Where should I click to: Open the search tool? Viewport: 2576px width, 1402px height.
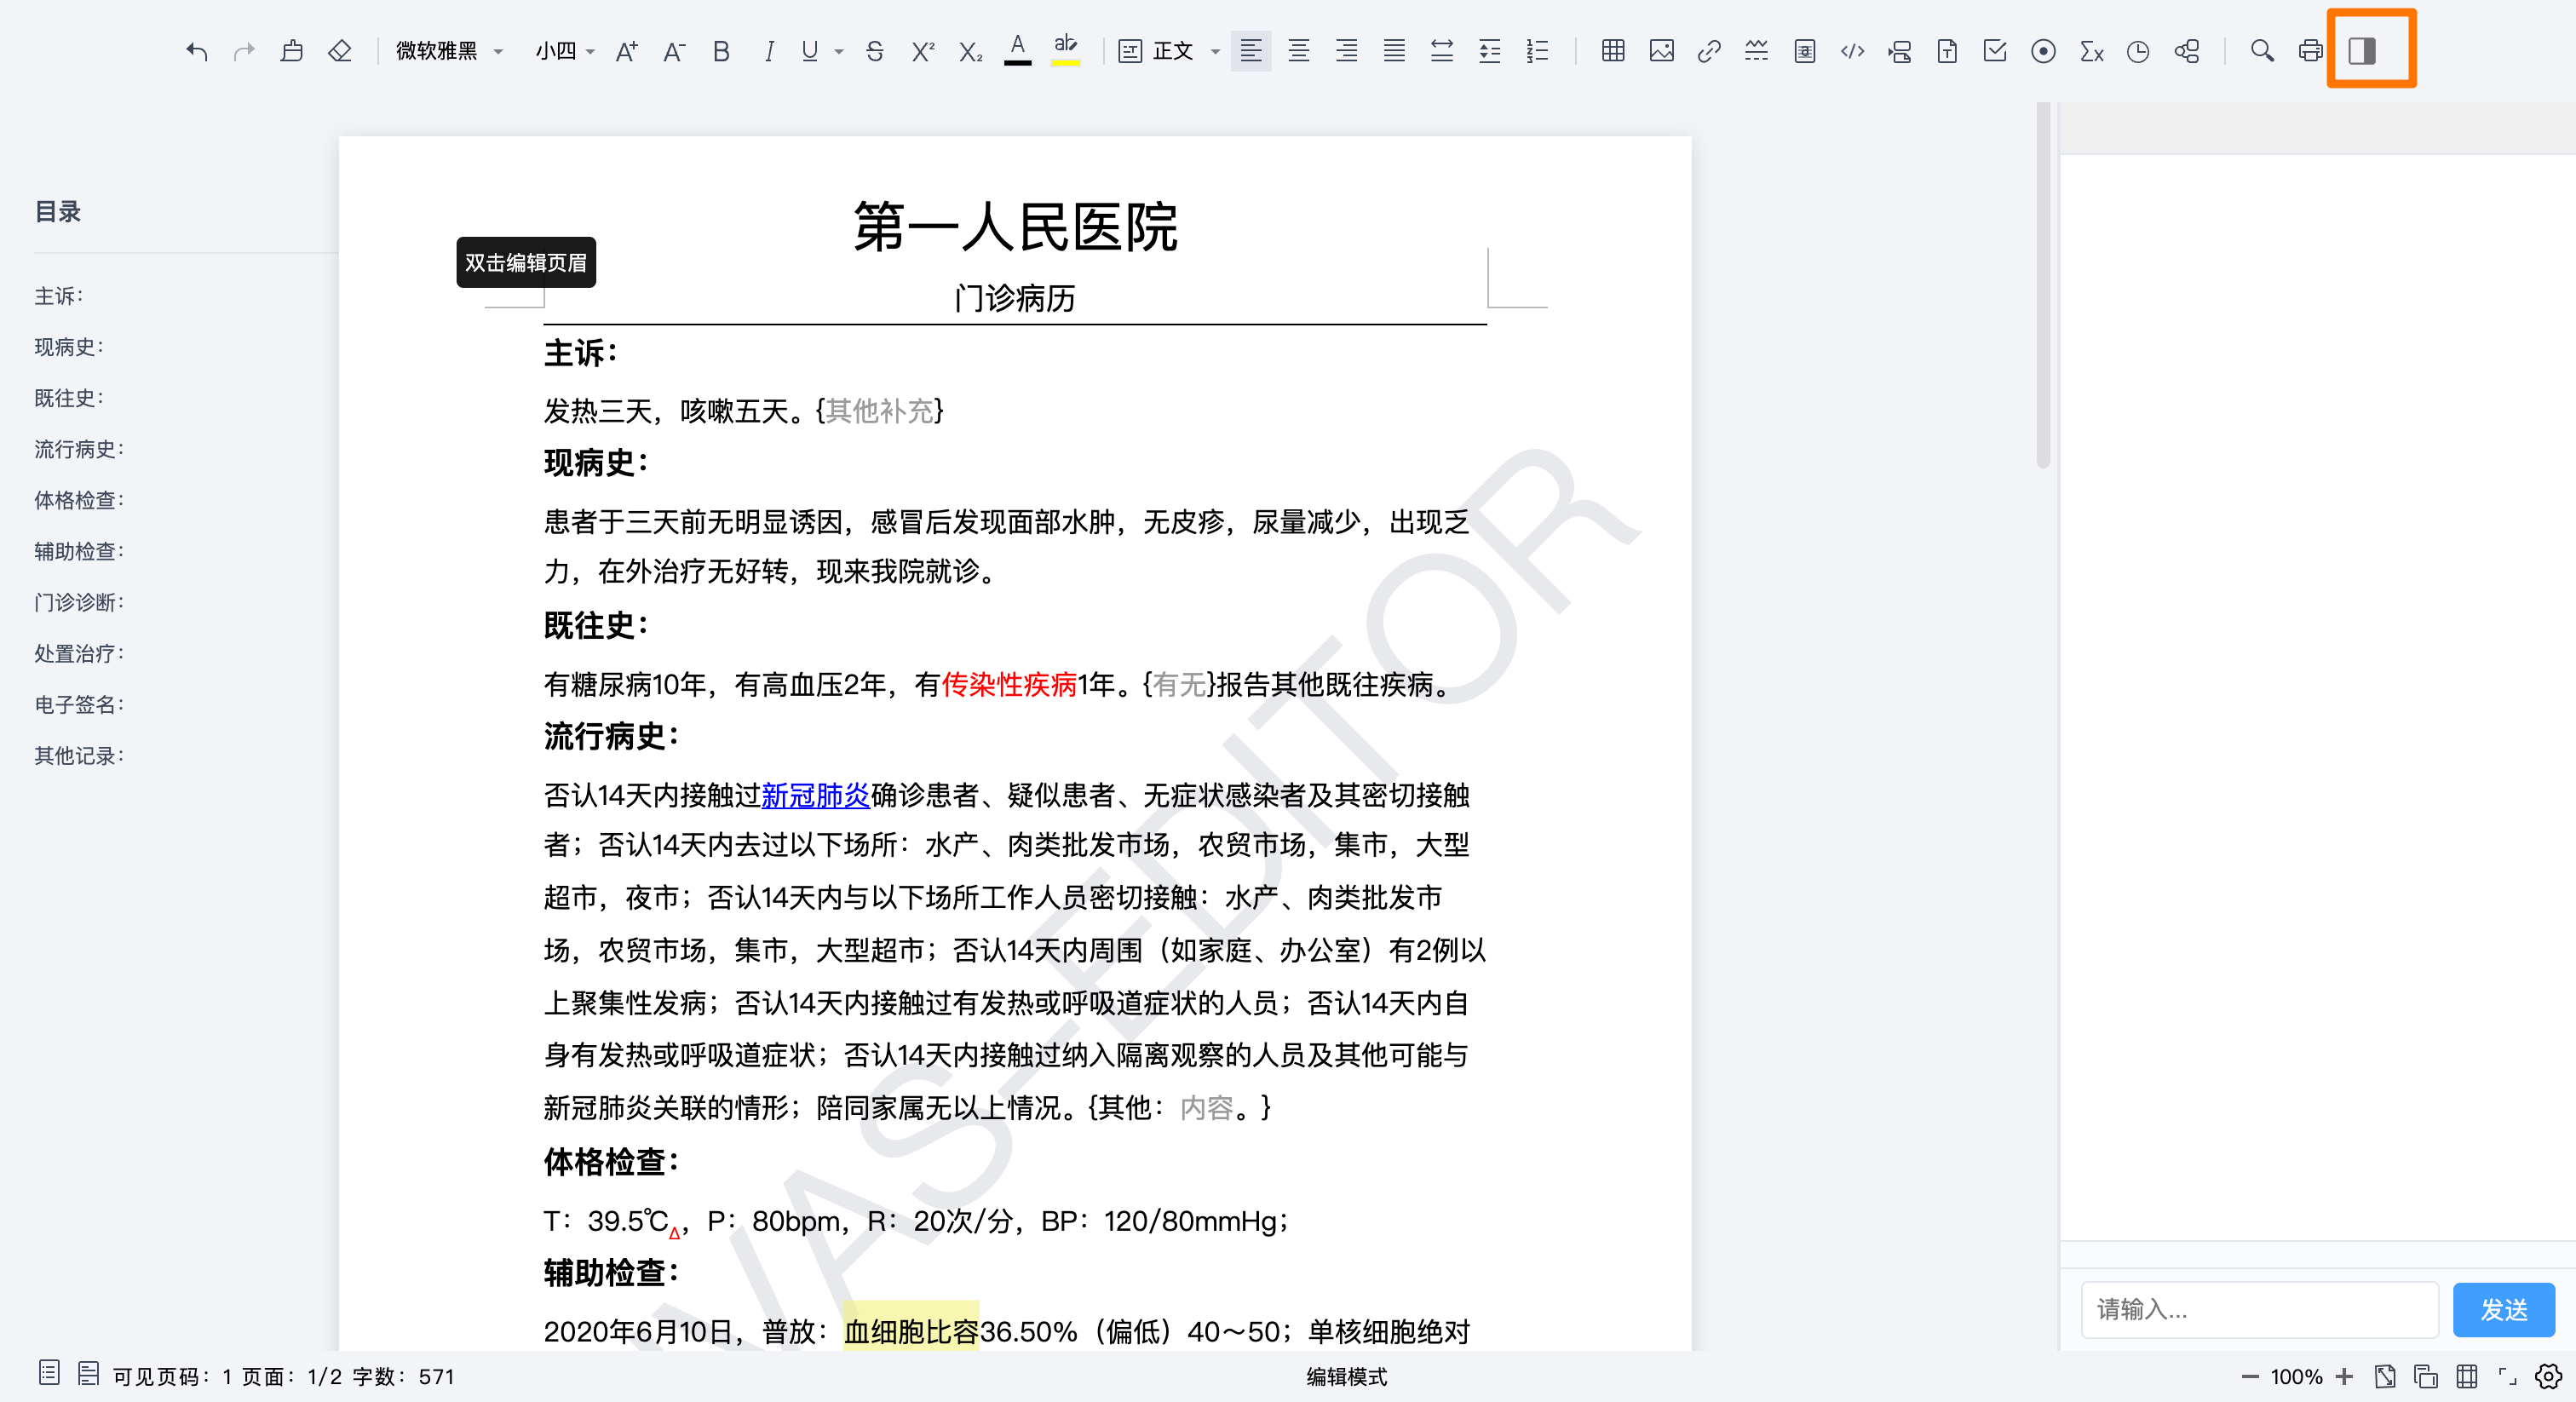pos(2262,51)
